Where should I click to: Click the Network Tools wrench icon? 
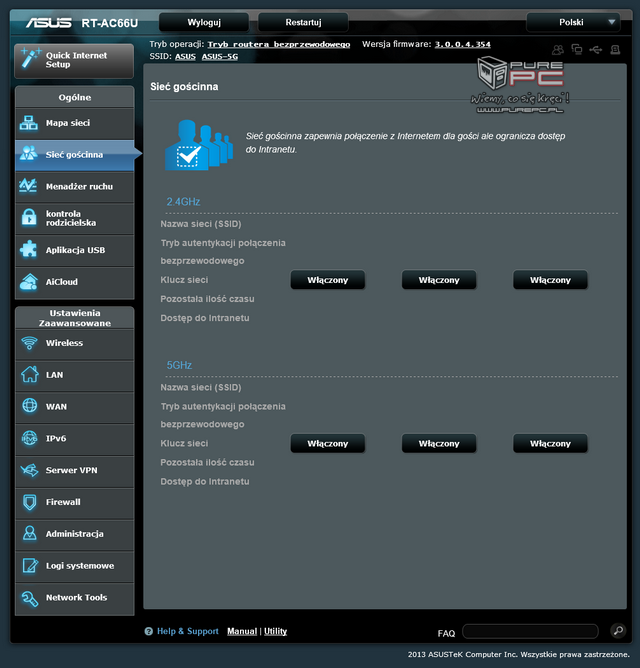click(29, 598)
